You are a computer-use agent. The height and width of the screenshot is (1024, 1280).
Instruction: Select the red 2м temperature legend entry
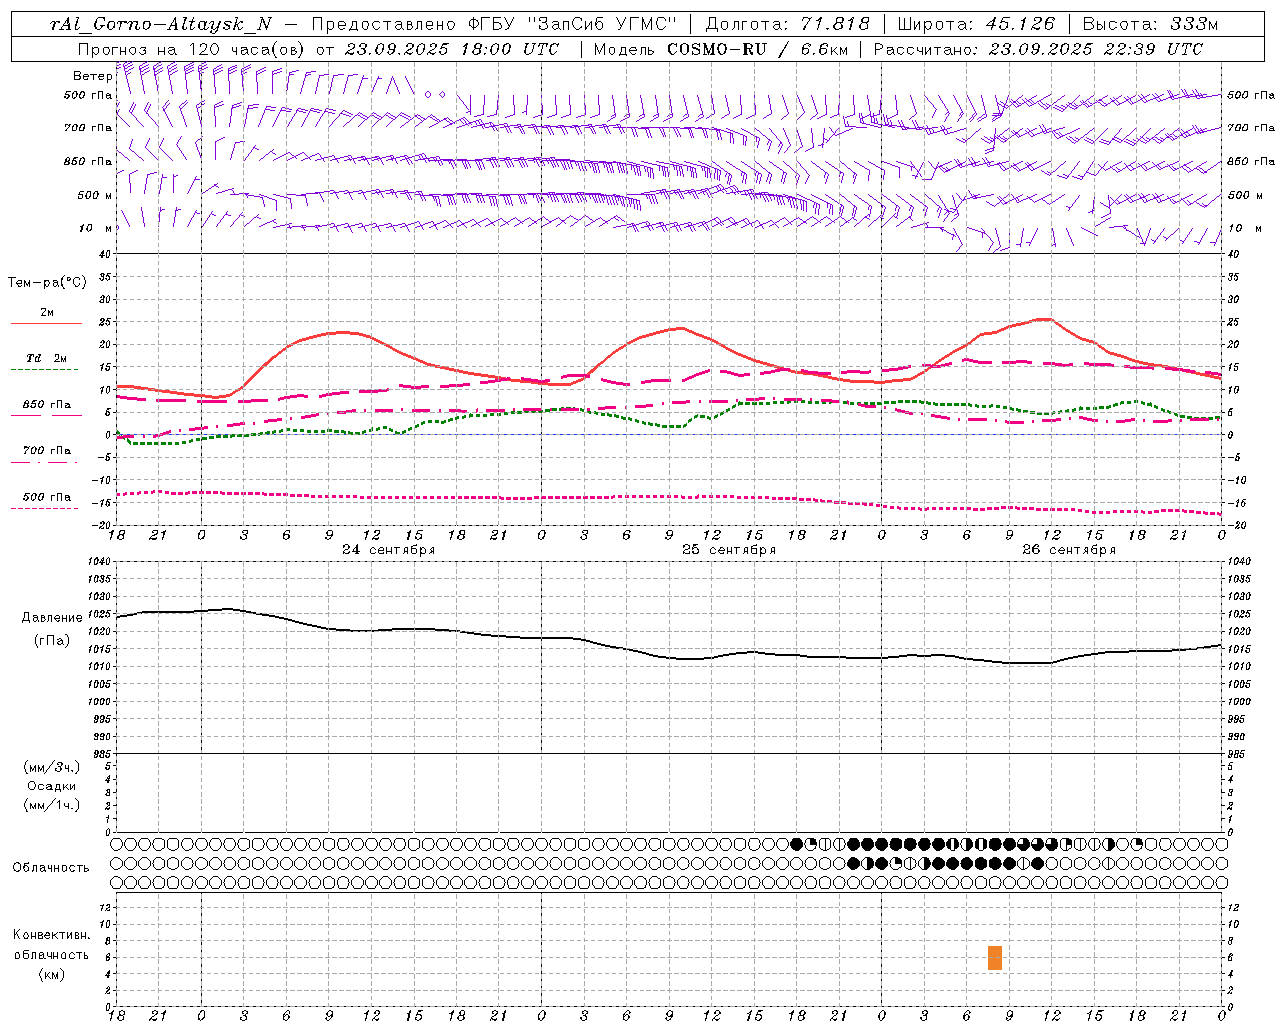(46, 313)
